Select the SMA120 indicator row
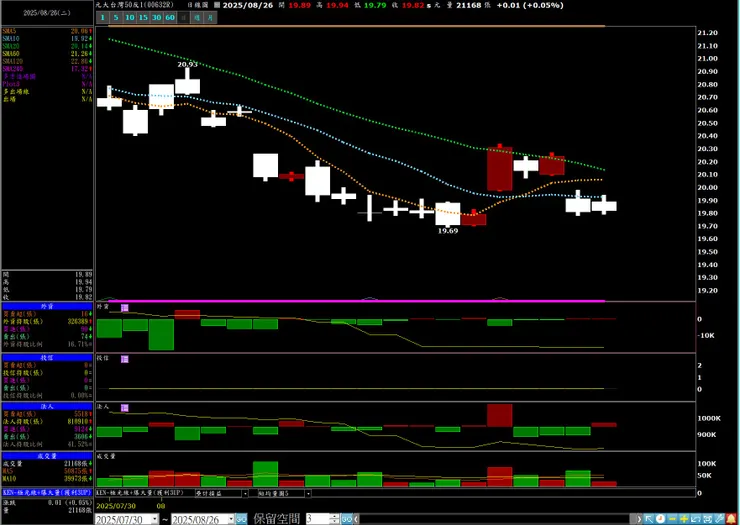The image size is (740, 525). tap(47, 61)
